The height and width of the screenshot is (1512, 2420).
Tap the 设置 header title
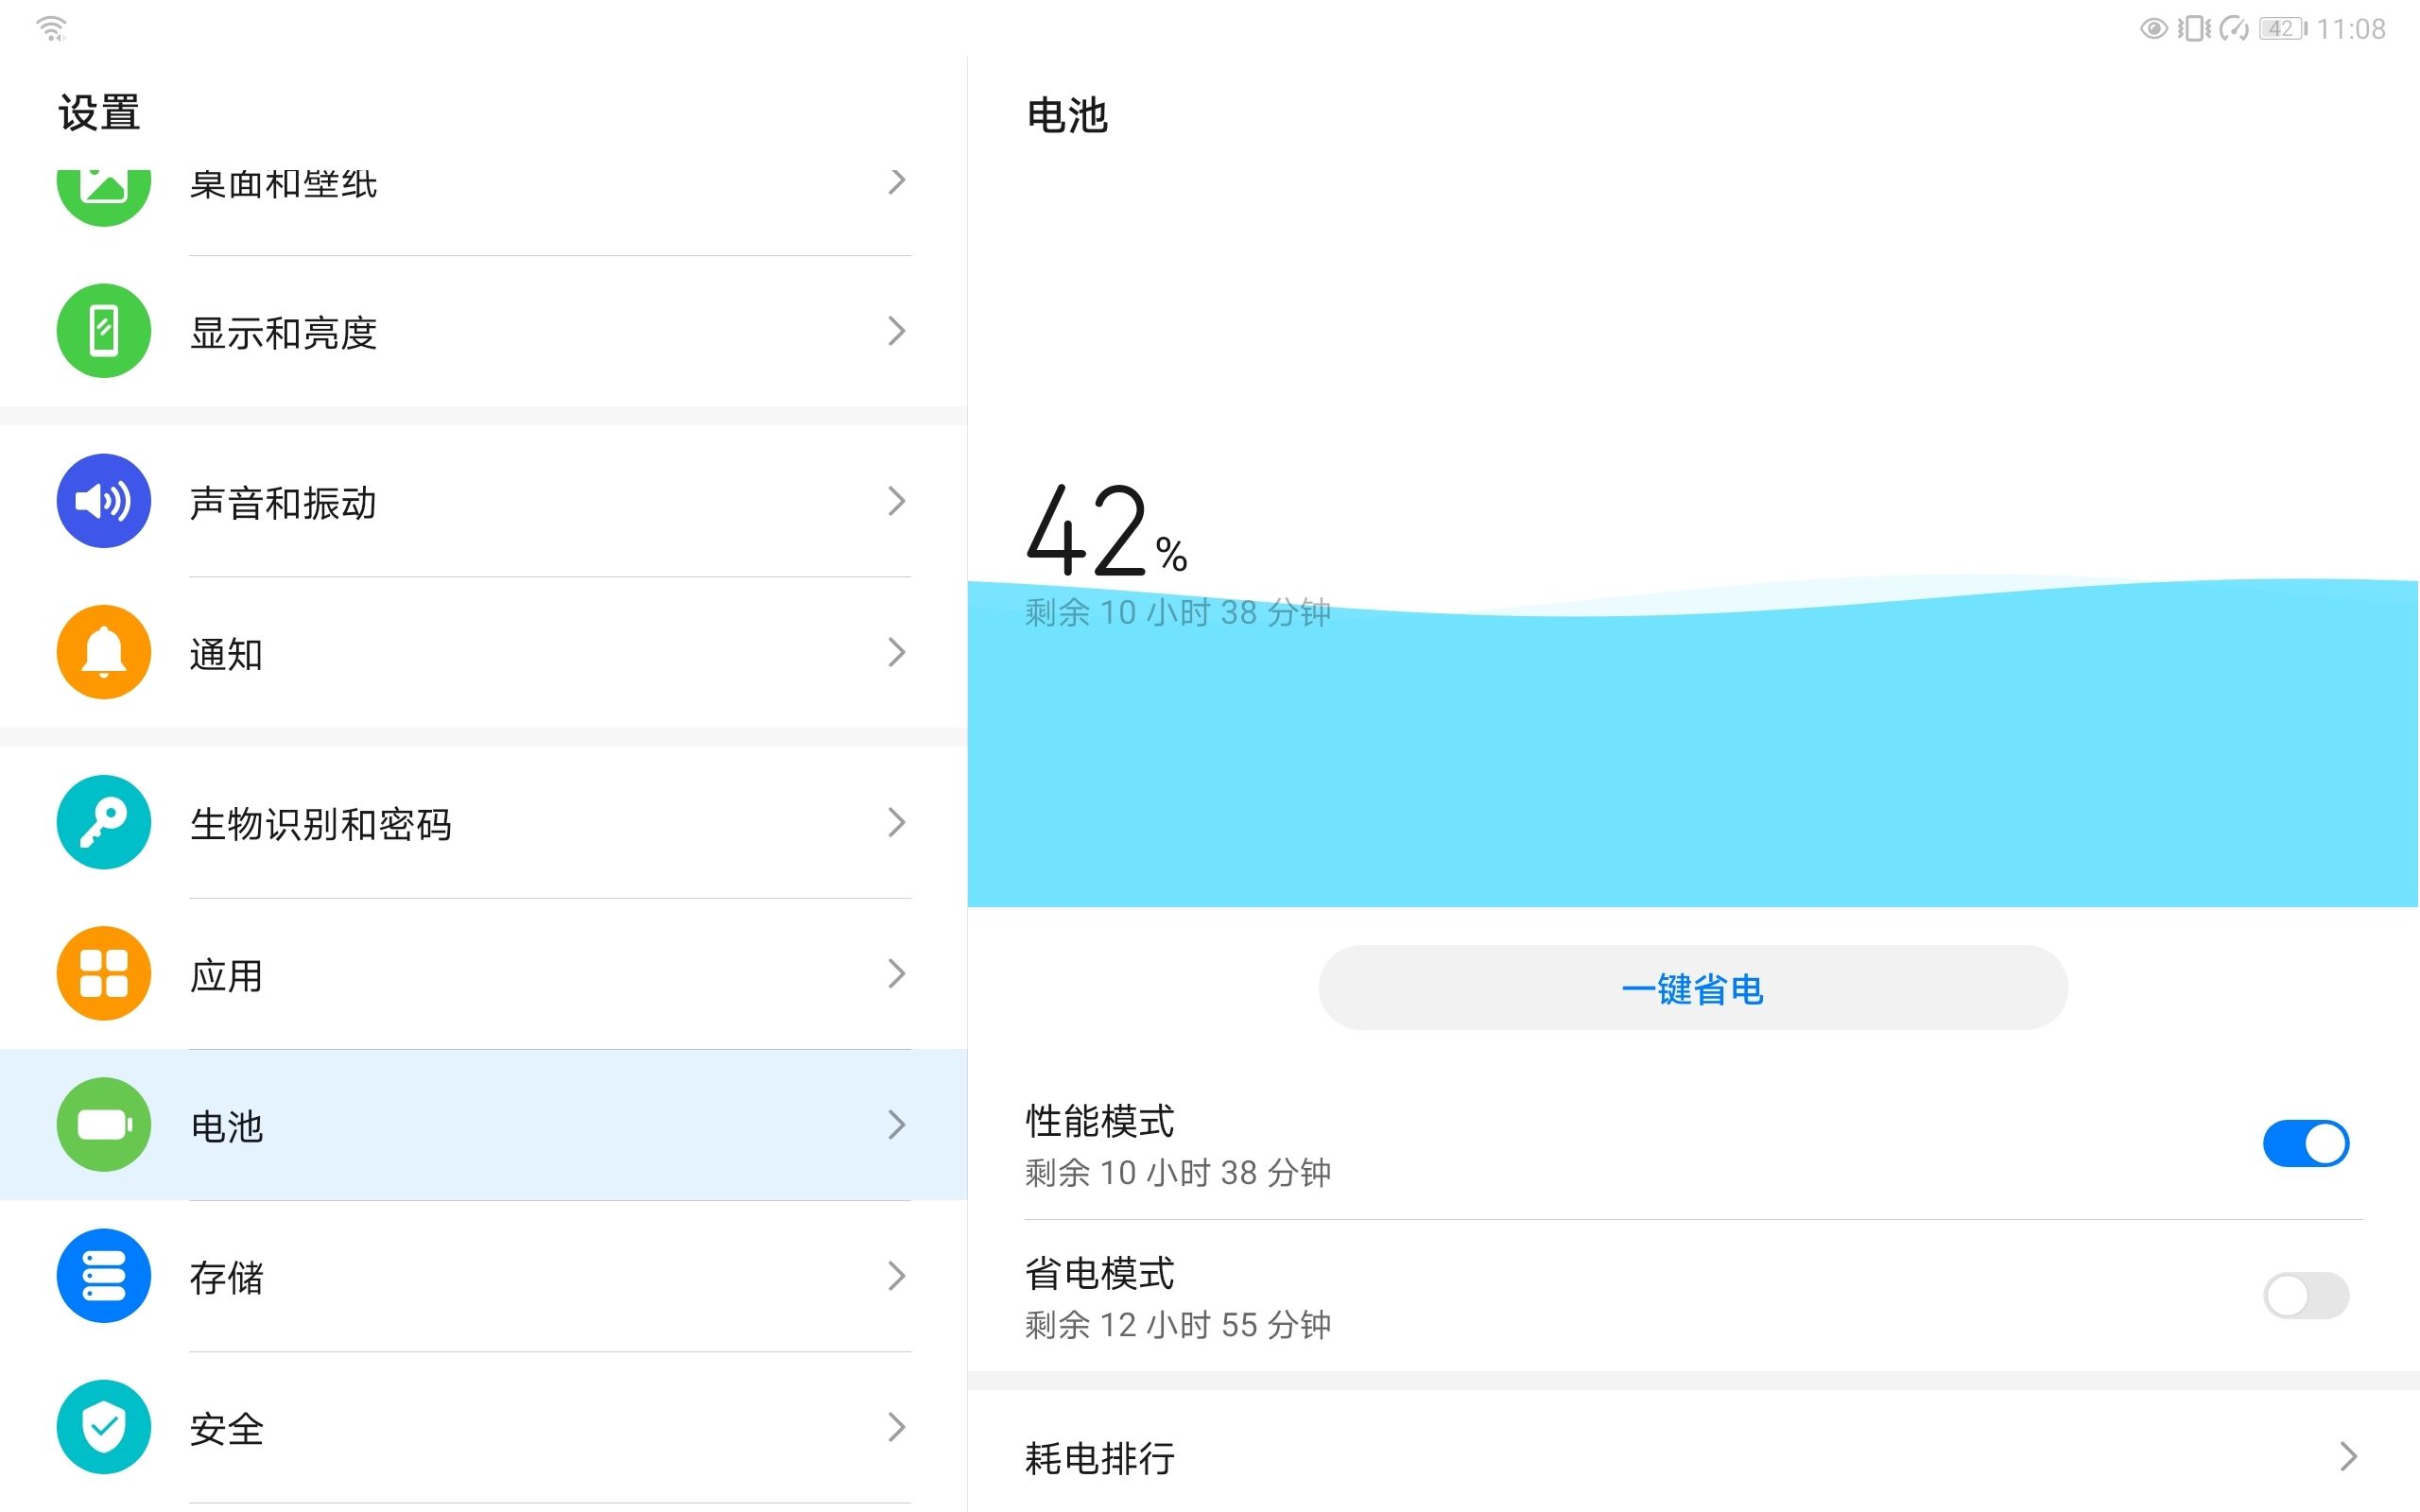click(99, 112)
